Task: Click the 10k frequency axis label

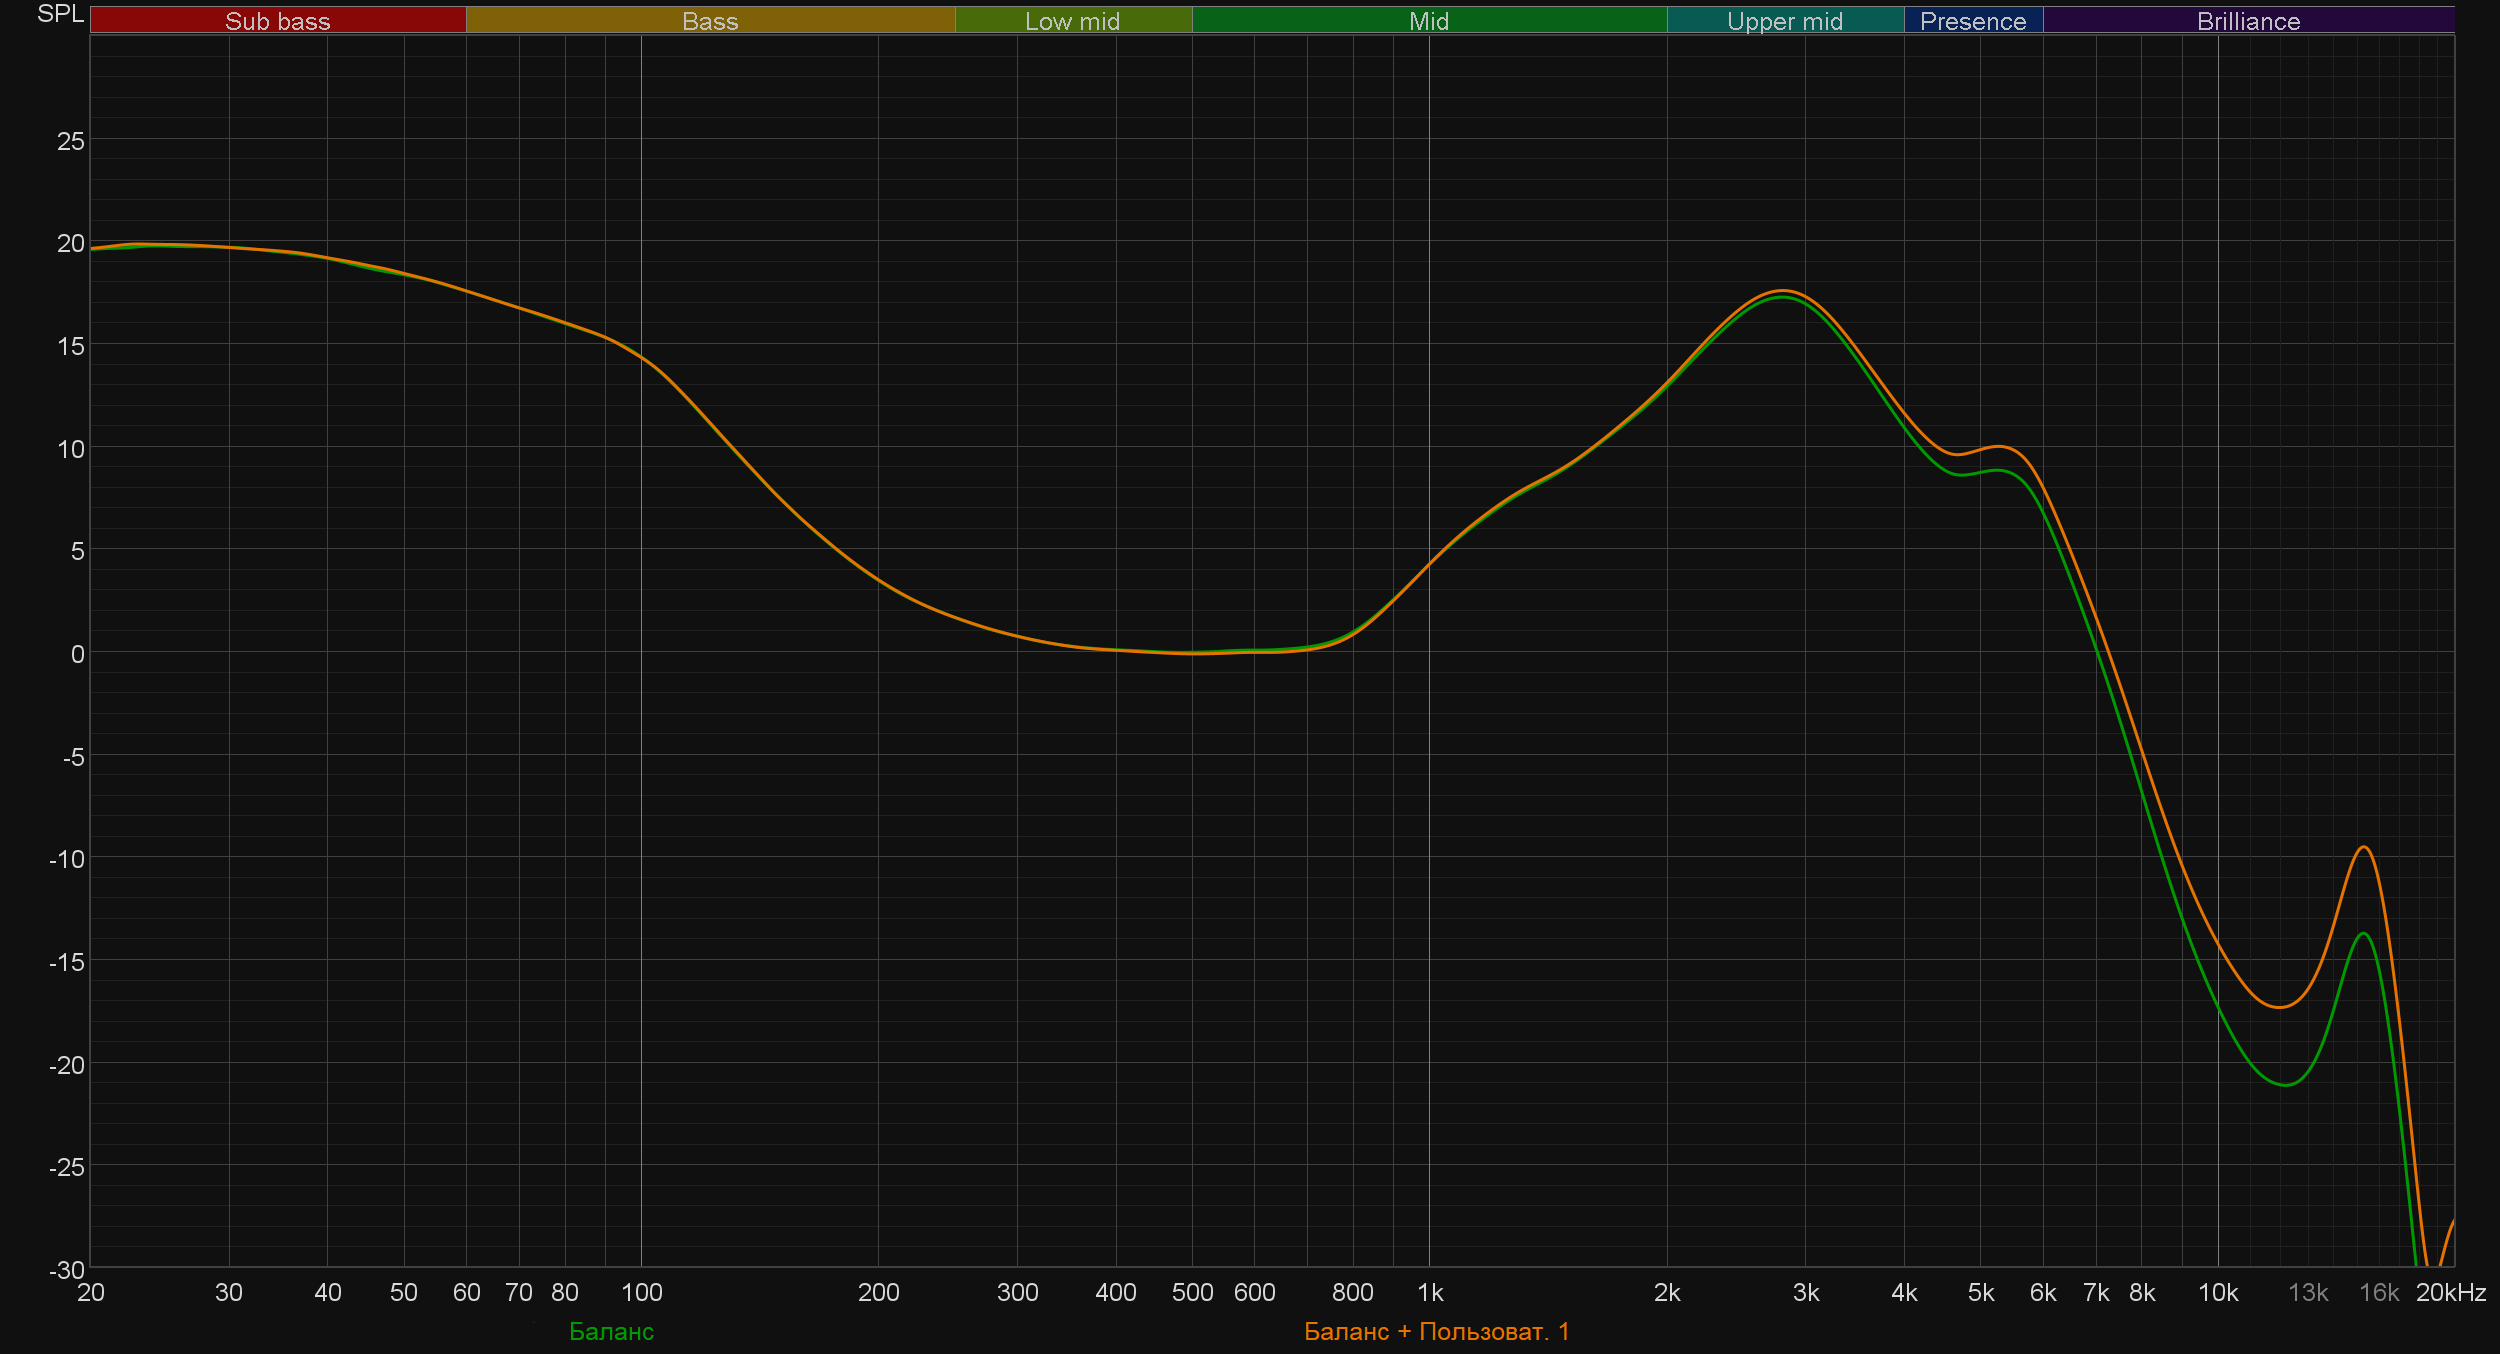Action: [x=2217, y=1292]
